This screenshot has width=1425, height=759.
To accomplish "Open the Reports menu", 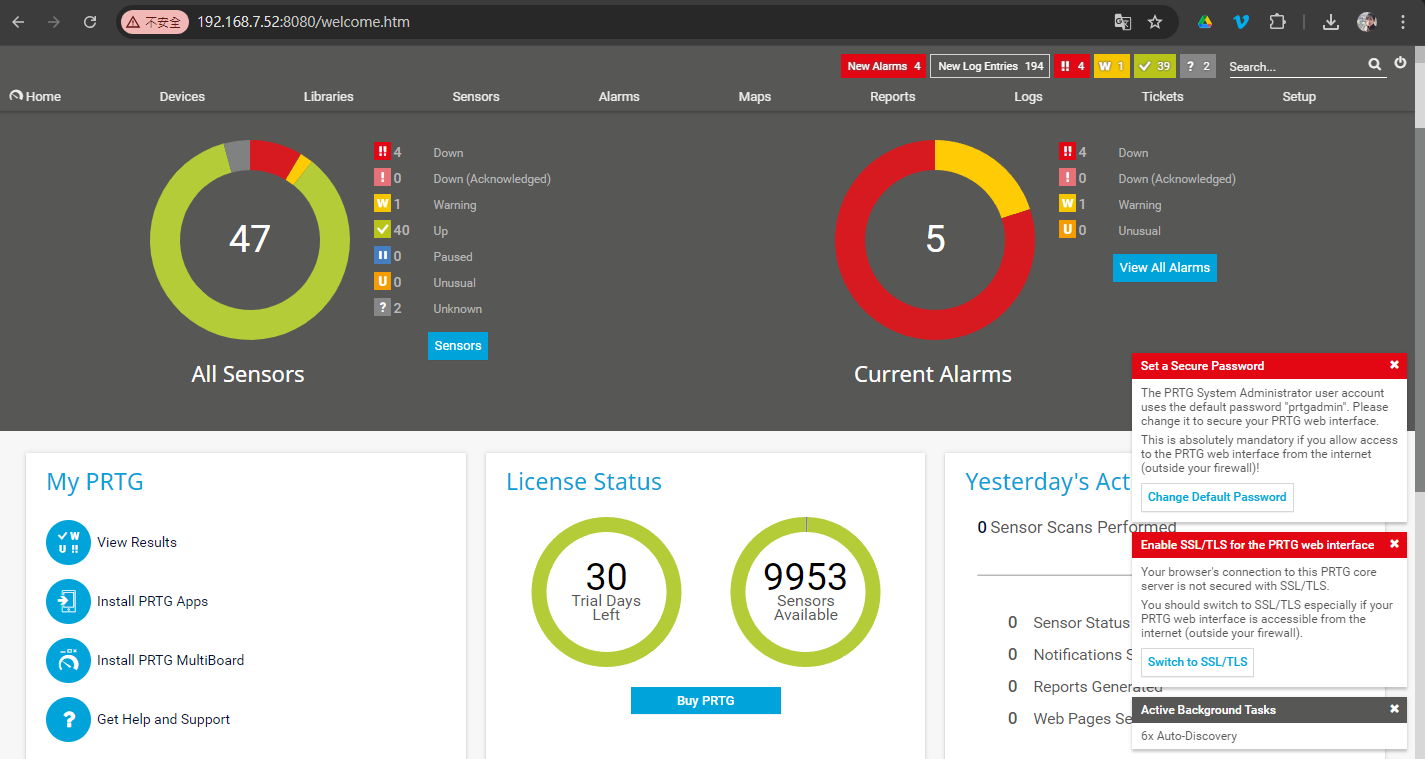I will click(893, 96).
